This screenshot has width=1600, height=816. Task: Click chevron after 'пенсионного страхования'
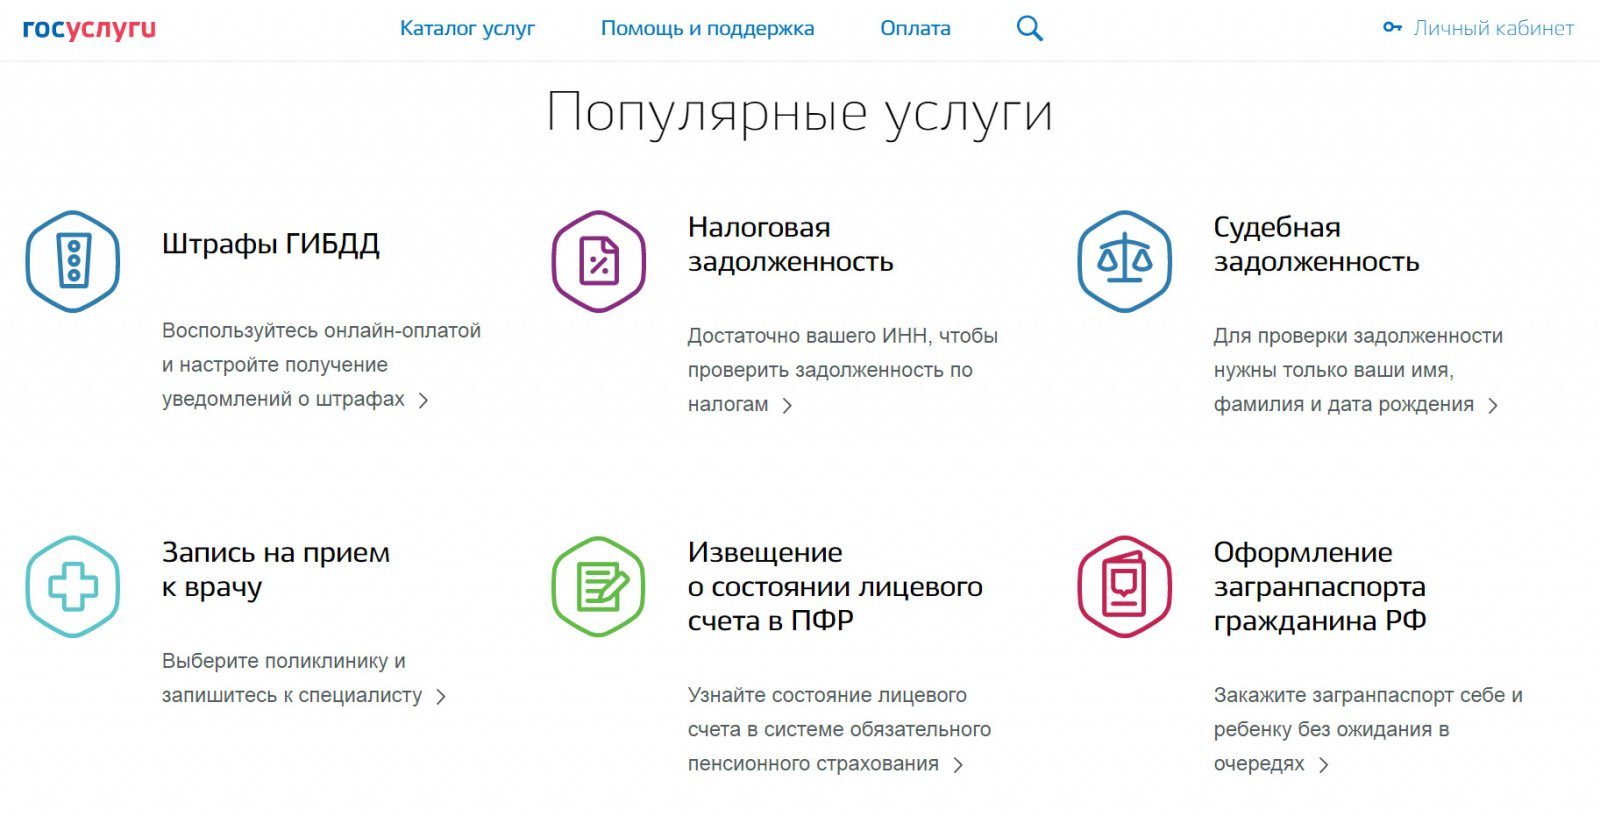point(958,765)
